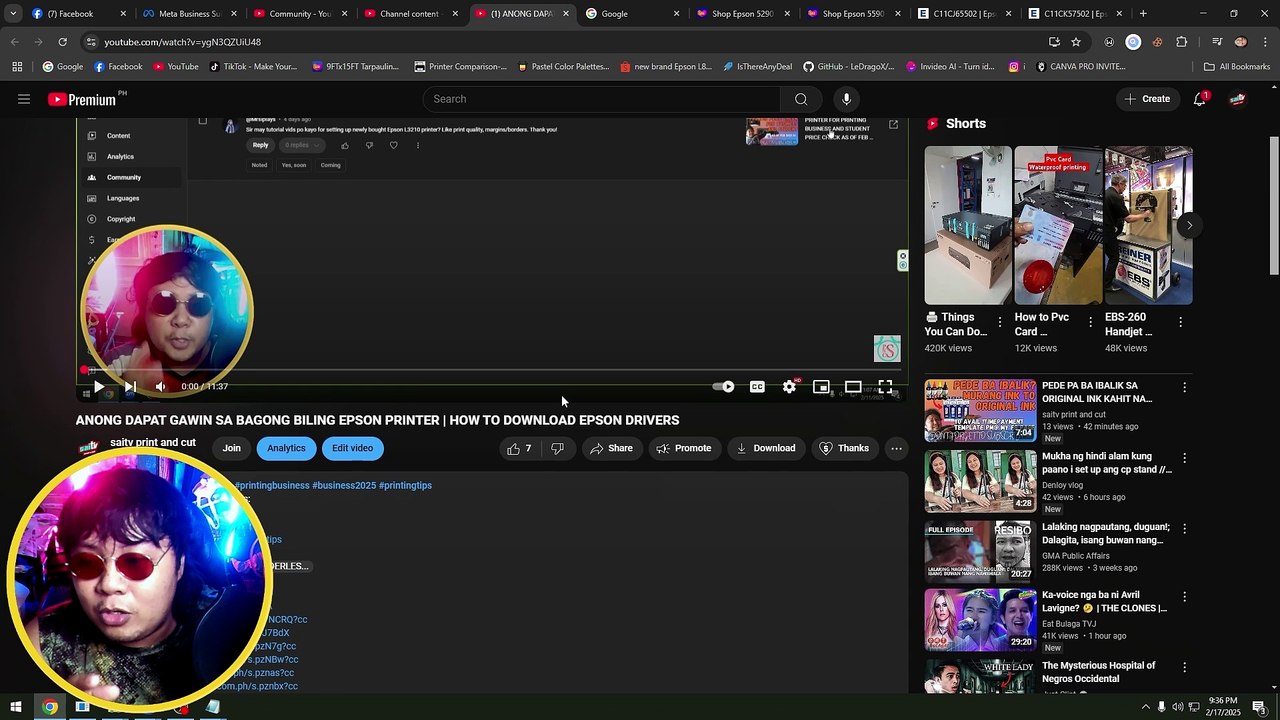
Task: Open the YouTube hamburger guide menu
Action: pyautogui.click(x=24, y=99)
